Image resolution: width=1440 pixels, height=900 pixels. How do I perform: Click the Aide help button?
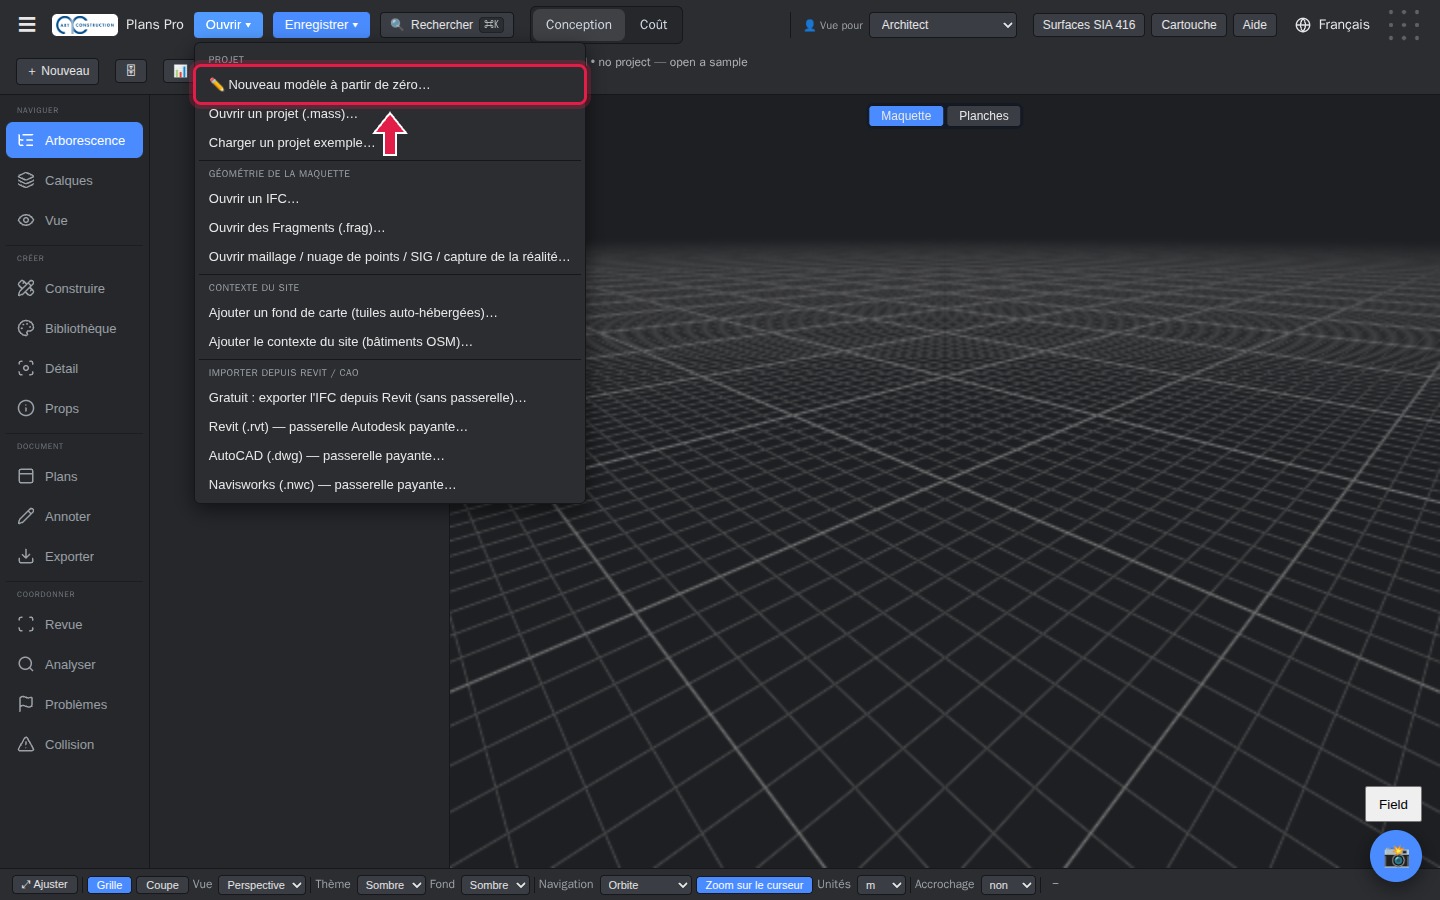(x=1255, y=25)
